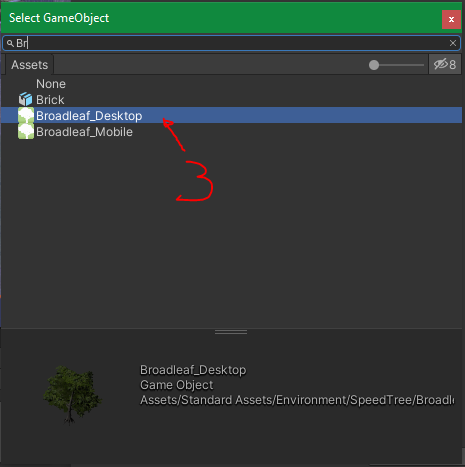Viewport: 465px width, 467px height.
Task: Click the Assets/Standard Assets path text
Action: [x=297, y=400]
